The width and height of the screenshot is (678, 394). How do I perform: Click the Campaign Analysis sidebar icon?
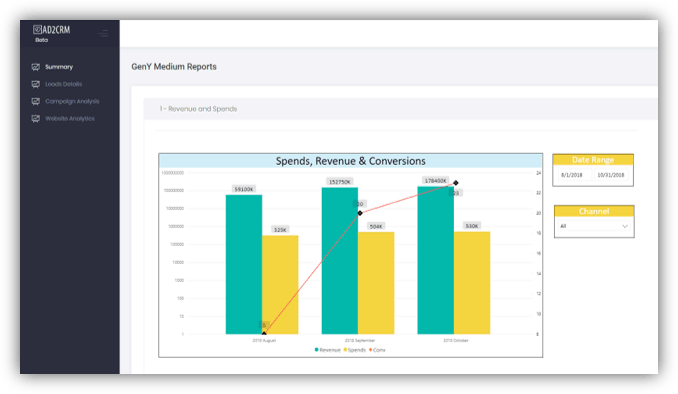click(35, 102)
